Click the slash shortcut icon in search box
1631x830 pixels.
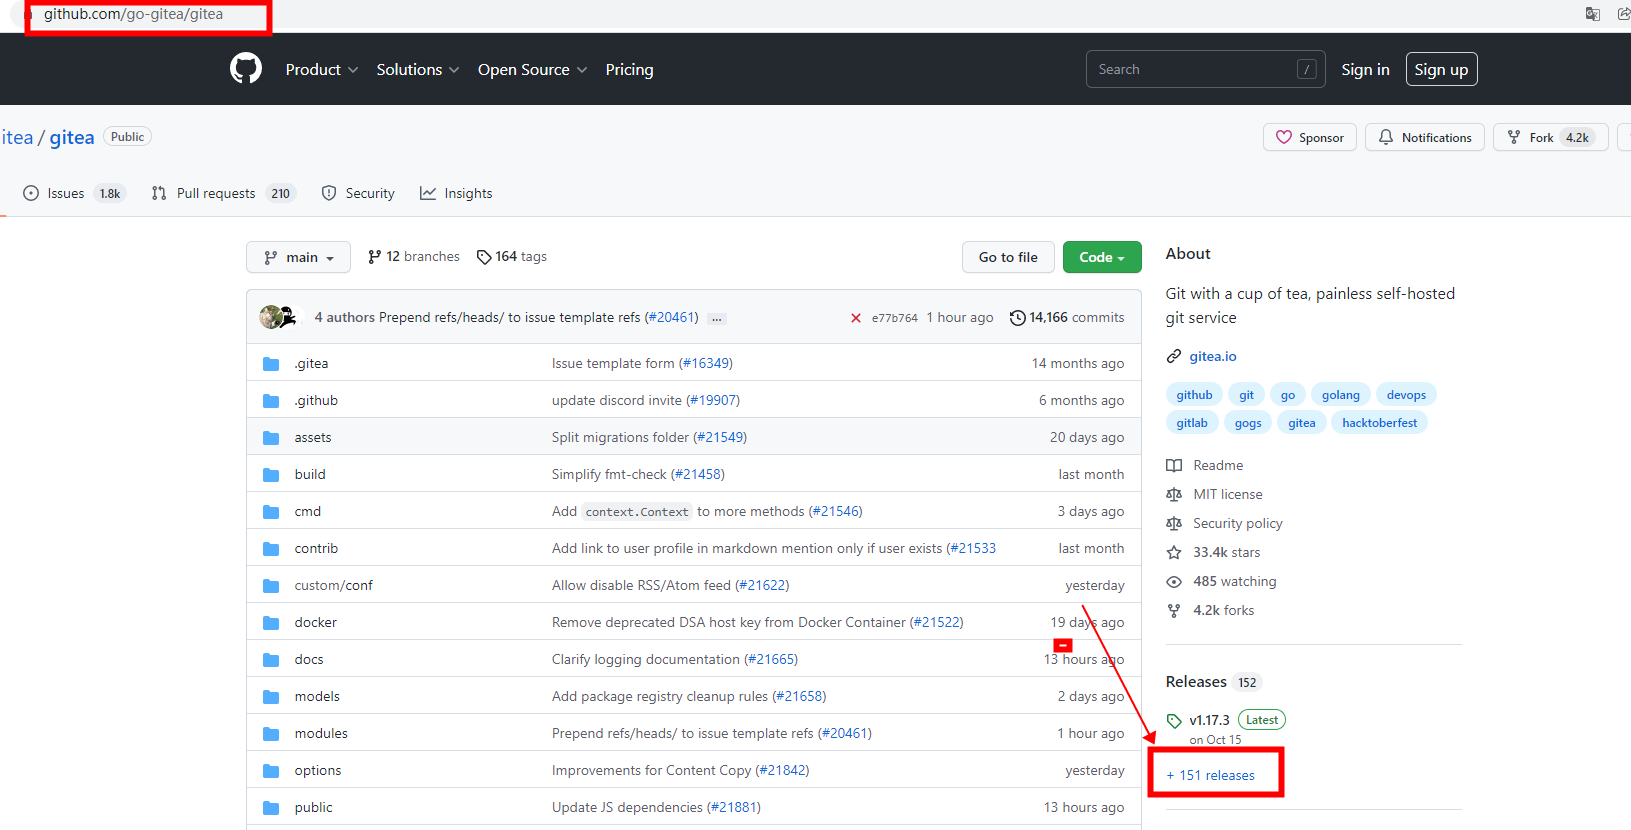pos(1306,69)
